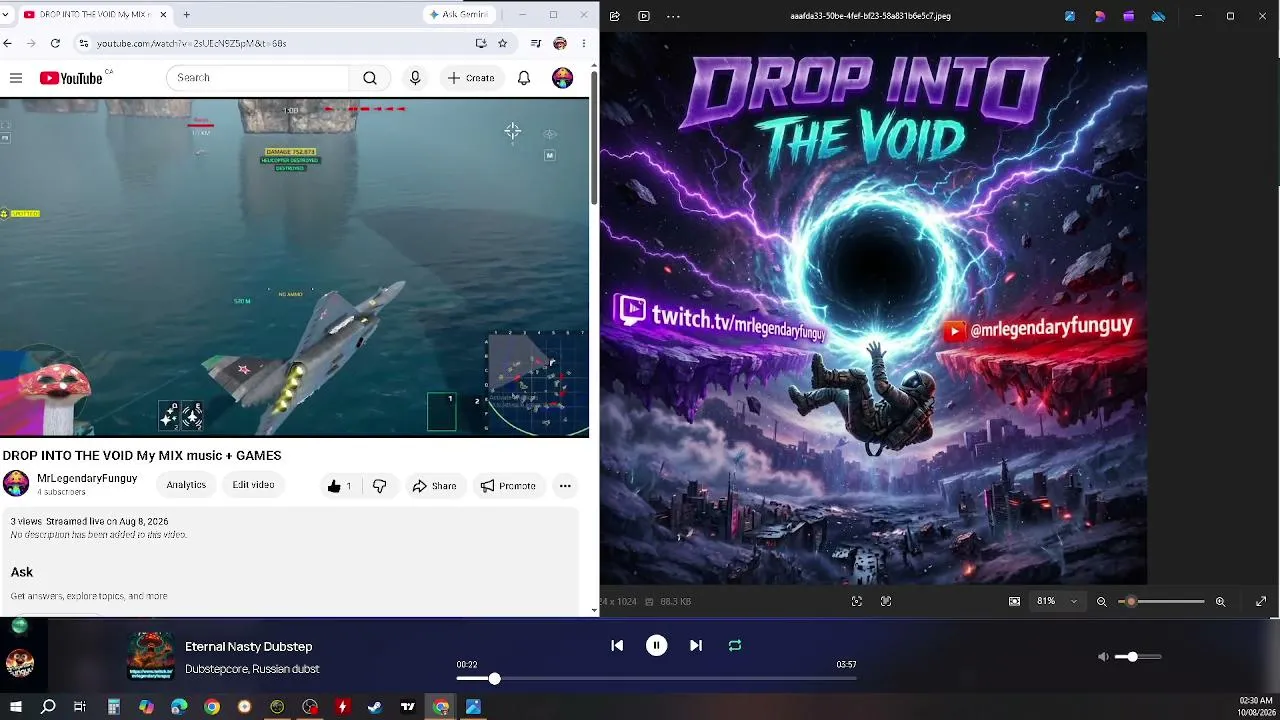Viewport: 1280px width, 720px height.
Task: Click OneDrive cloud icon in photo viewer
Action: [x=1158, y=16]
